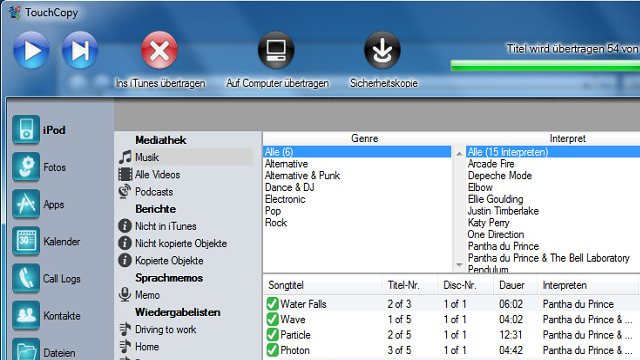Click the red cancel transfer icon

[160, 50]
